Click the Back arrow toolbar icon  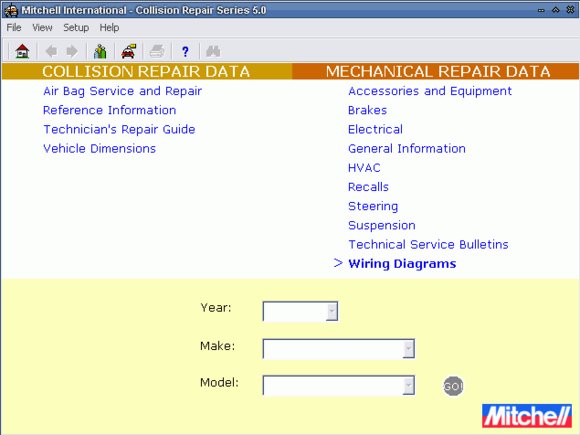pos(51,51)
